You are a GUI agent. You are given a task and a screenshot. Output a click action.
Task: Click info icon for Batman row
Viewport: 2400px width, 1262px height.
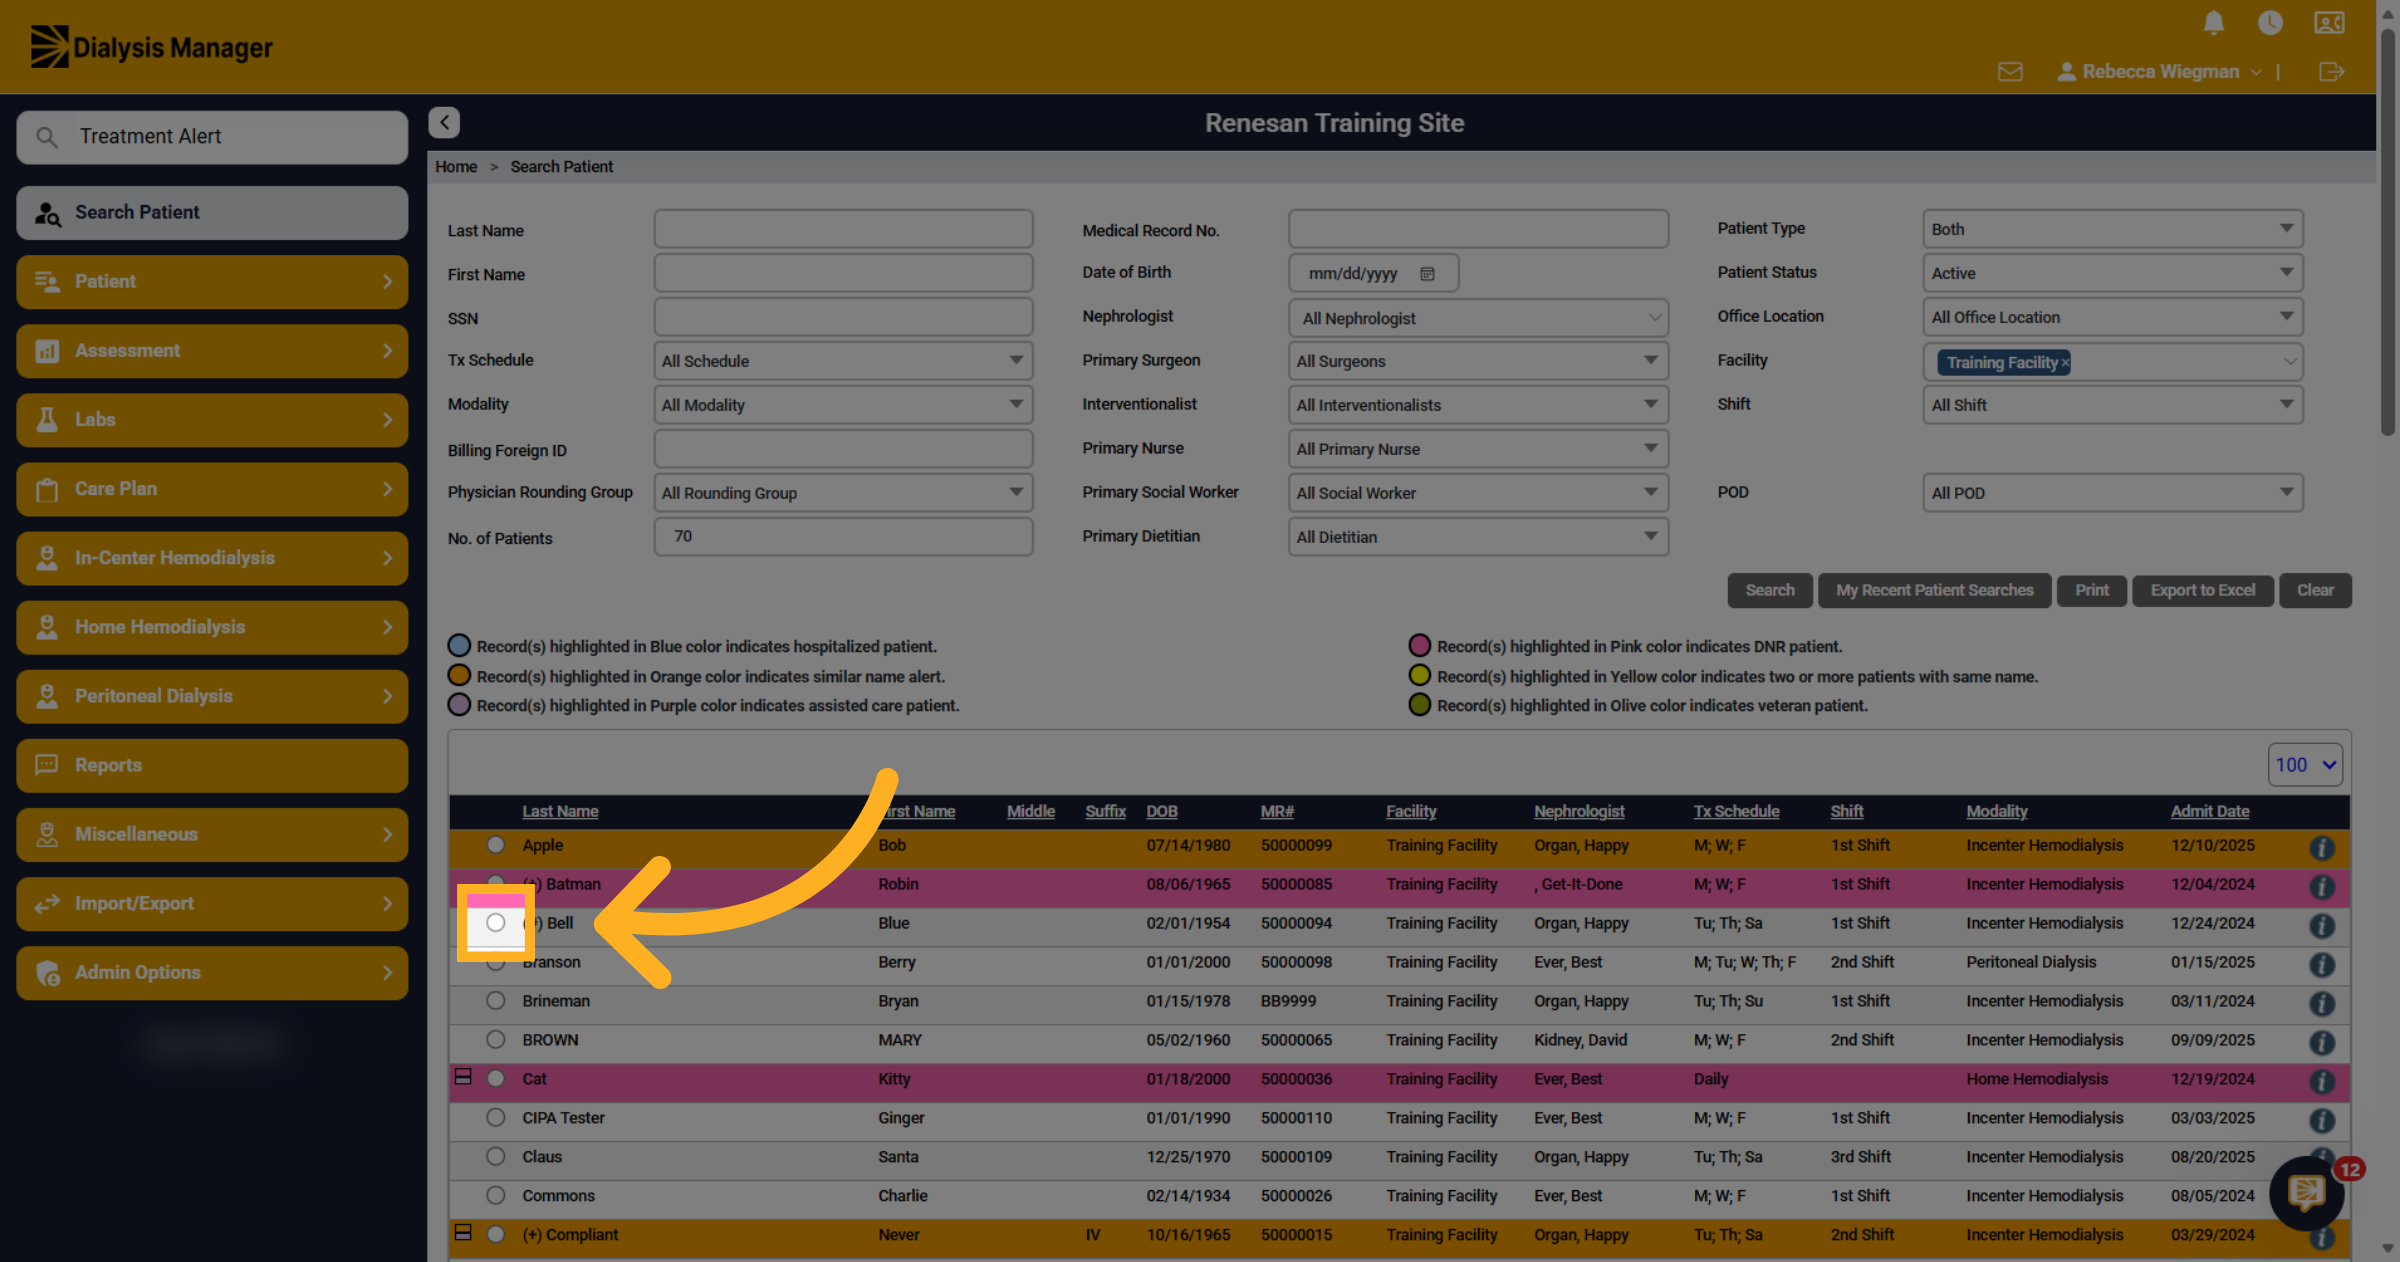coord(2322,886)
